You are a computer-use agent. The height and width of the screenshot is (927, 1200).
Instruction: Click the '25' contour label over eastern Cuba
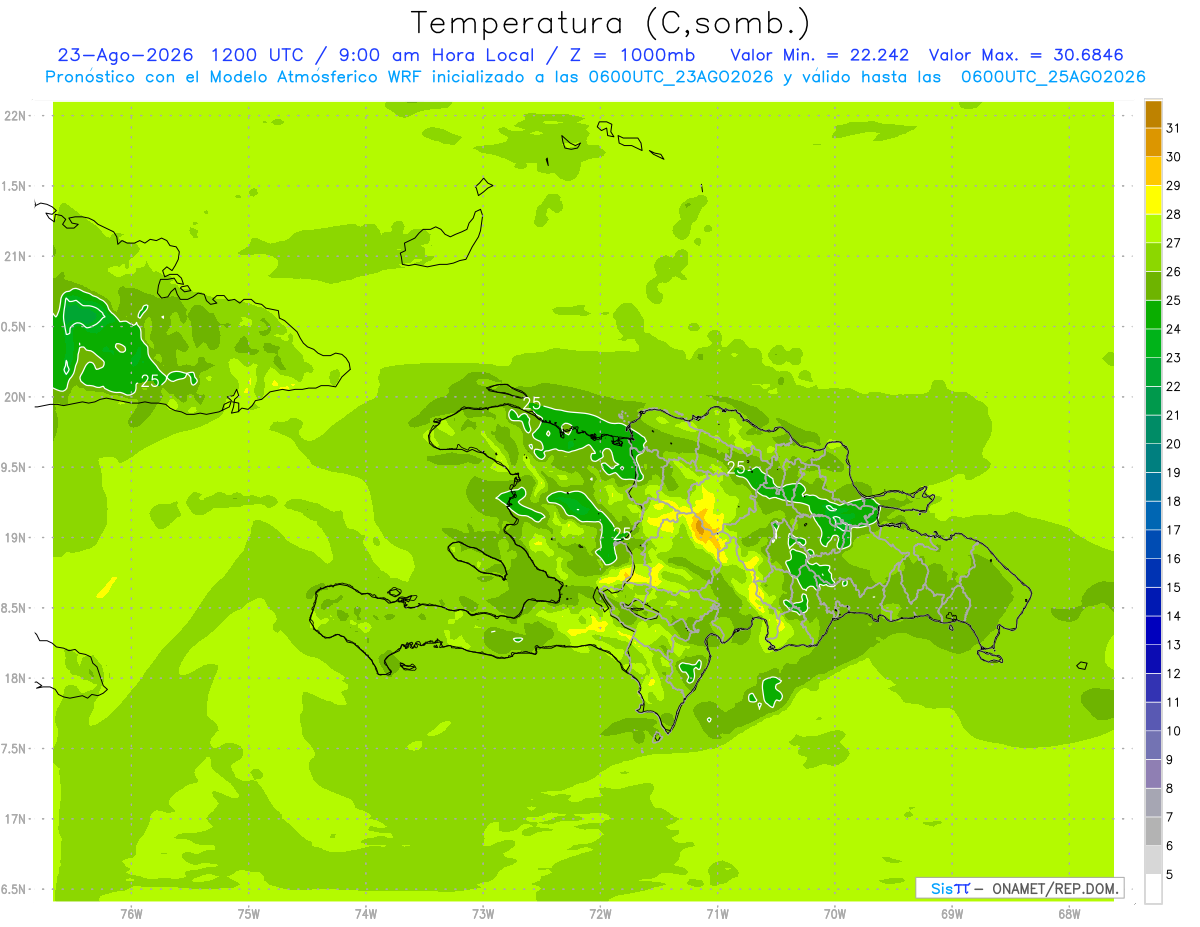pyautogui.click(x=150, y=381)
